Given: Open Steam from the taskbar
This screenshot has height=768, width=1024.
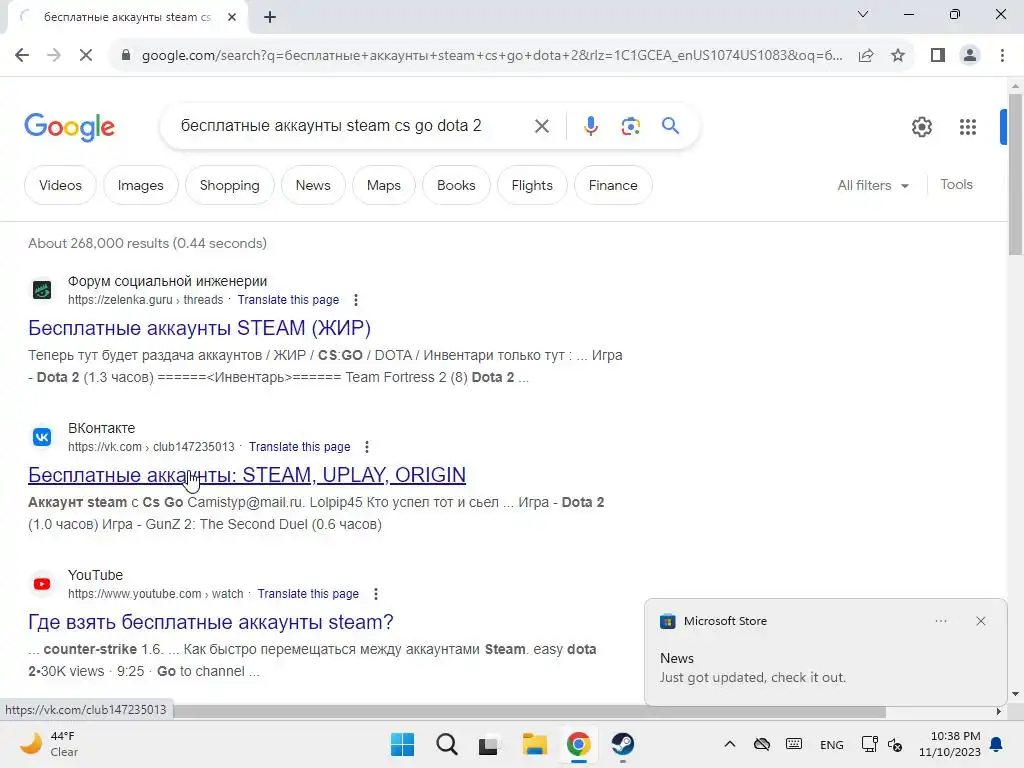Looking at the screenshot, I should (x=622, y=744).
